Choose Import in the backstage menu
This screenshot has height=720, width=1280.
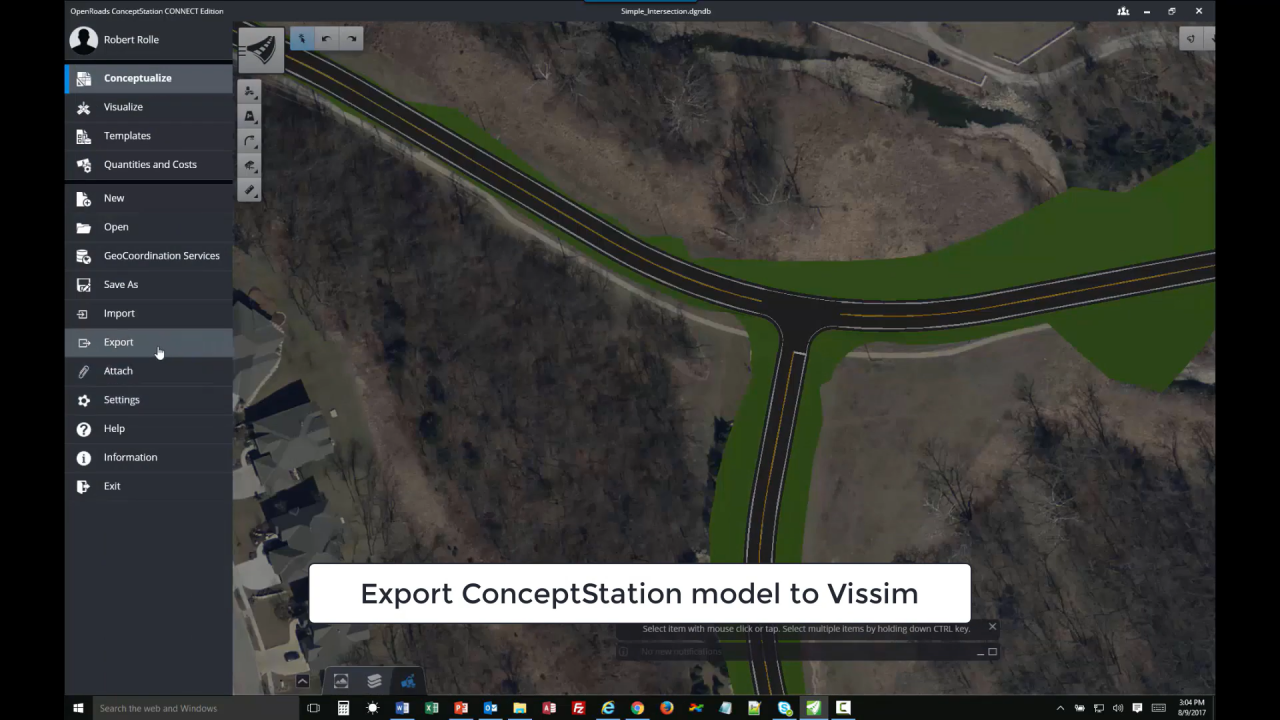pyautogui.click(x=149, y=313)
